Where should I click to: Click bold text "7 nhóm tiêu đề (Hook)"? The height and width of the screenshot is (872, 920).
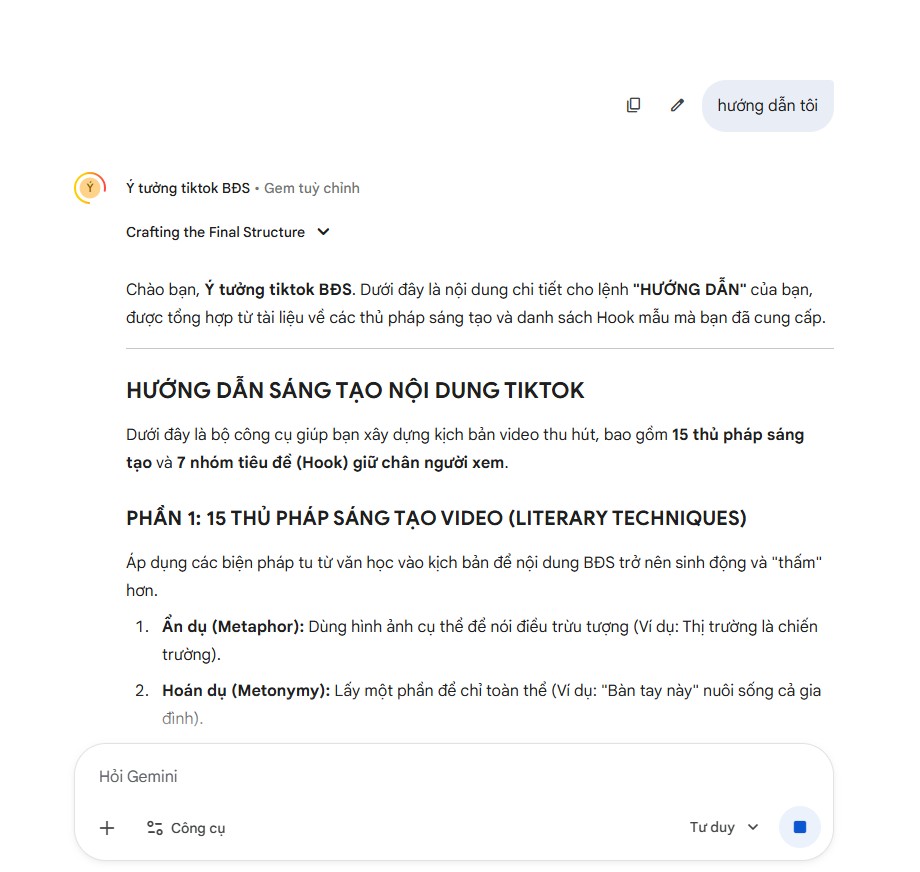click(x=262, y=463)
